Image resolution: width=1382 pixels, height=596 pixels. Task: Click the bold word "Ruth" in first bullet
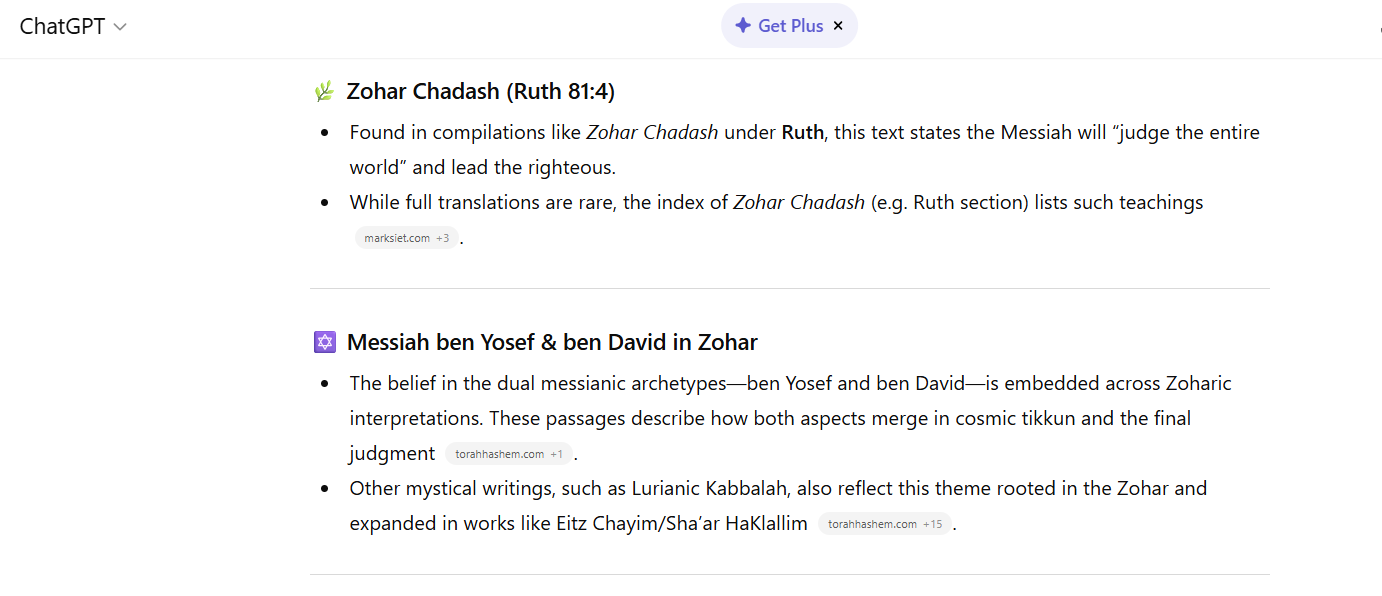point(803,133)
